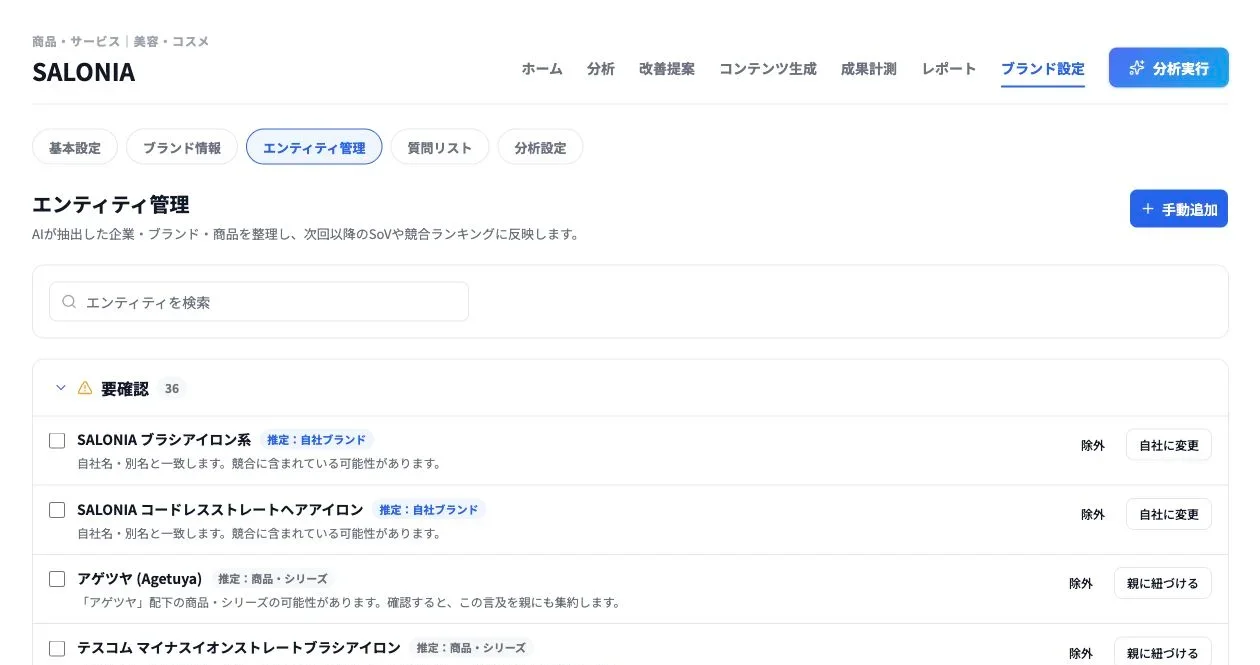Collapse the 要確認 section chevron

(60, 388)
